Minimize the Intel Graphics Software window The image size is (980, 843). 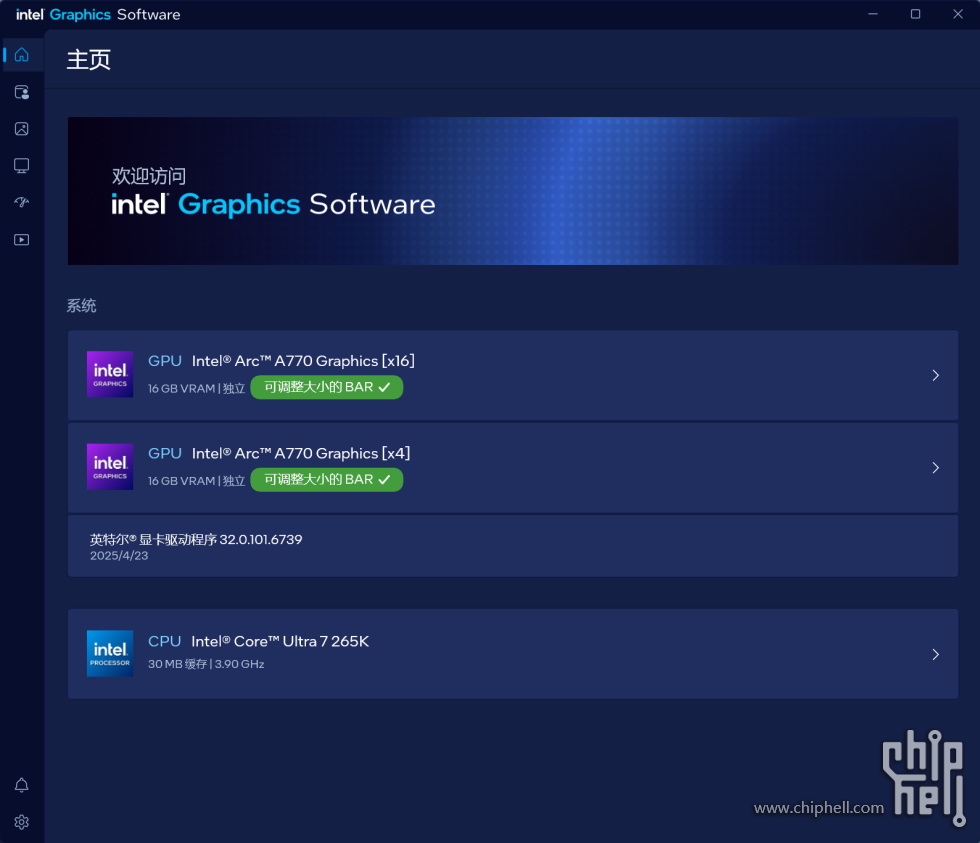873,14
